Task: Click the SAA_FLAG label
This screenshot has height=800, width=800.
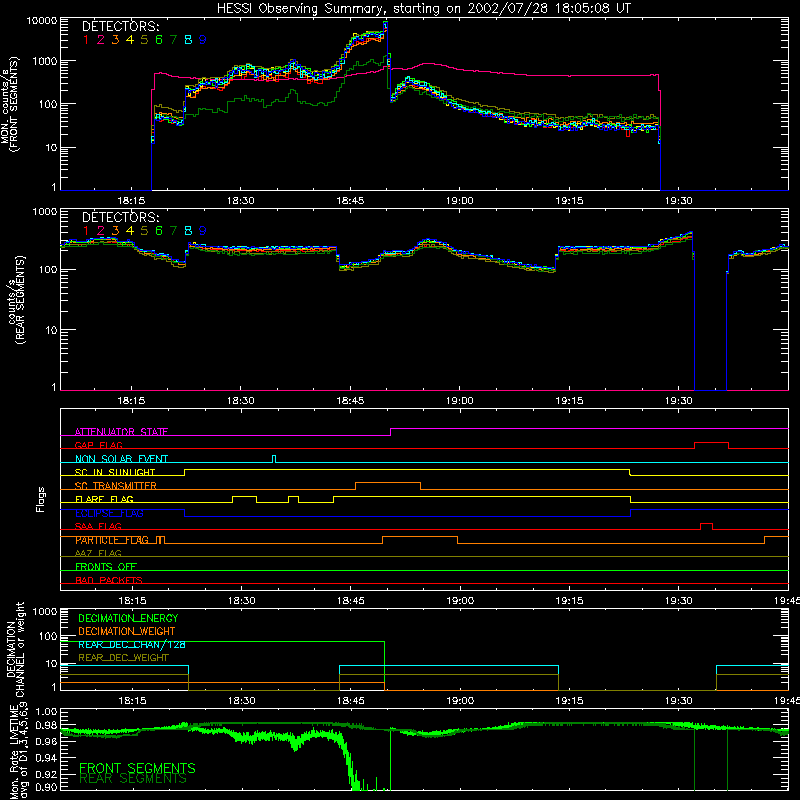Action: [98, 527]
